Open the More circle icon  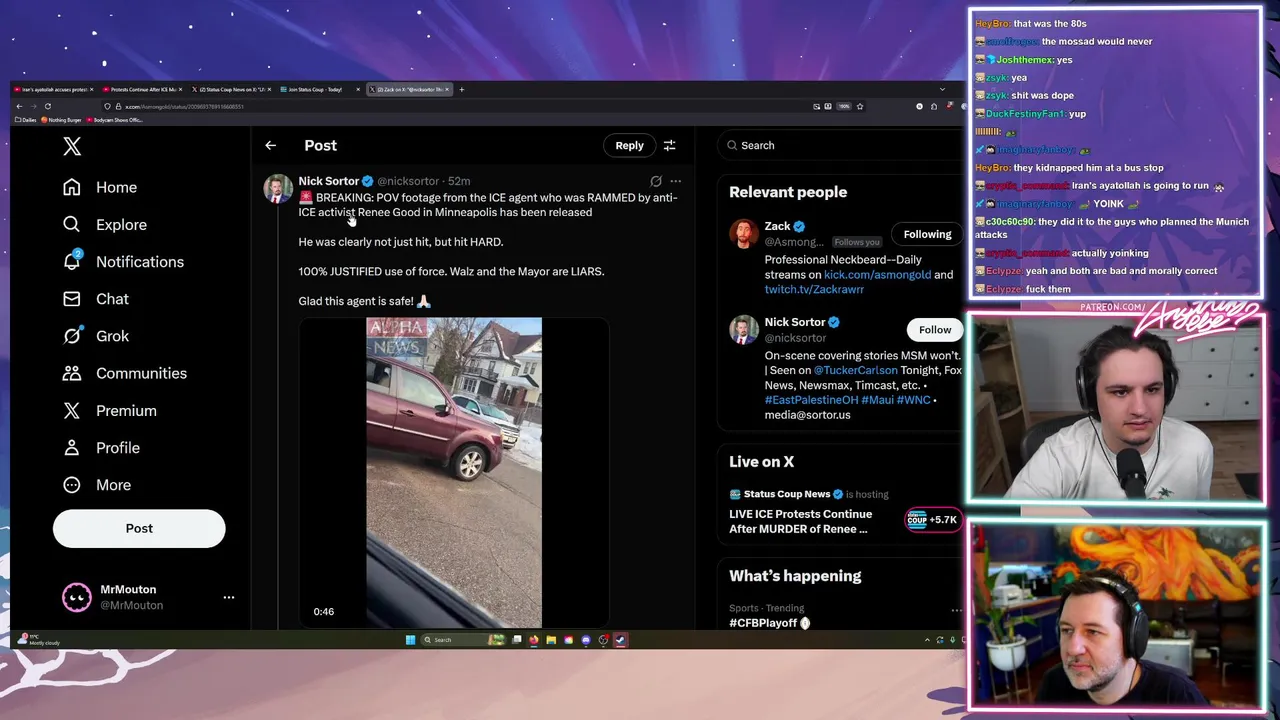coord(71,485)
